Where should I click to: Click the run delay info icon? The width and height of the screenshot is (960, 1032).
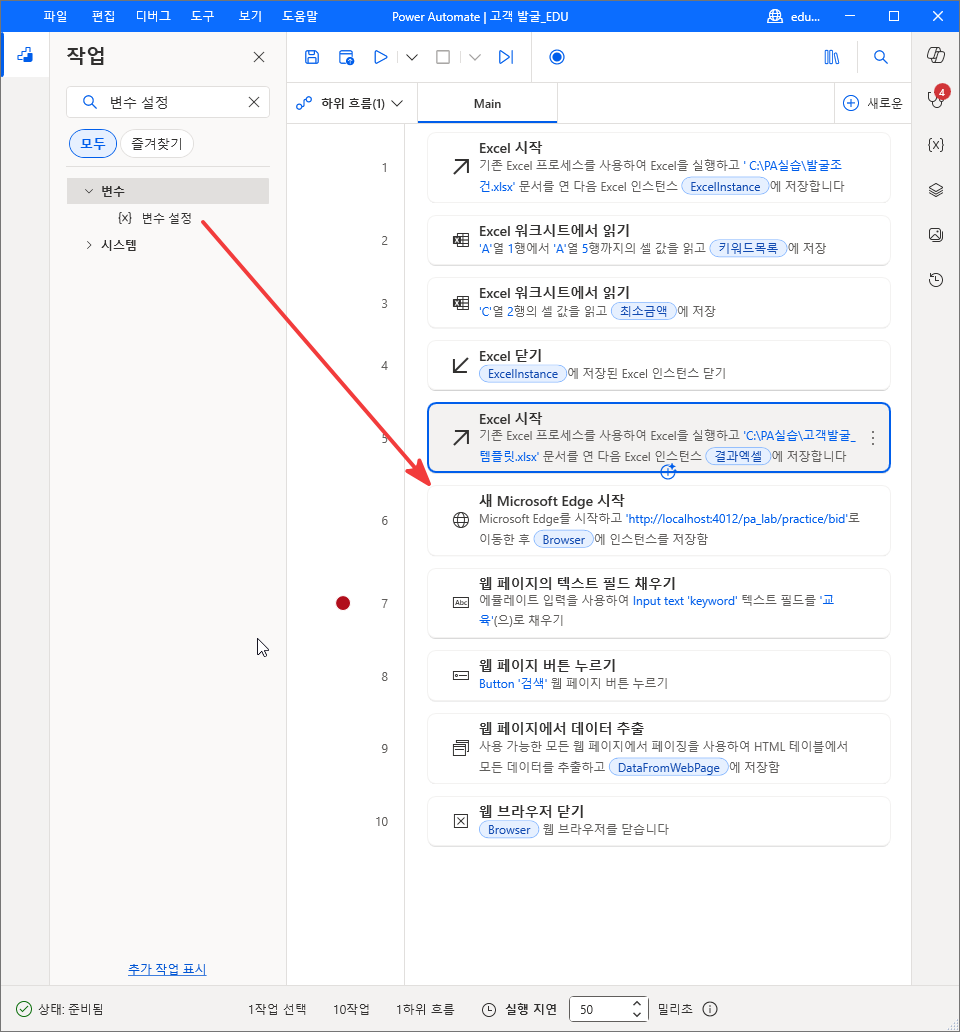coord(710,1009)
